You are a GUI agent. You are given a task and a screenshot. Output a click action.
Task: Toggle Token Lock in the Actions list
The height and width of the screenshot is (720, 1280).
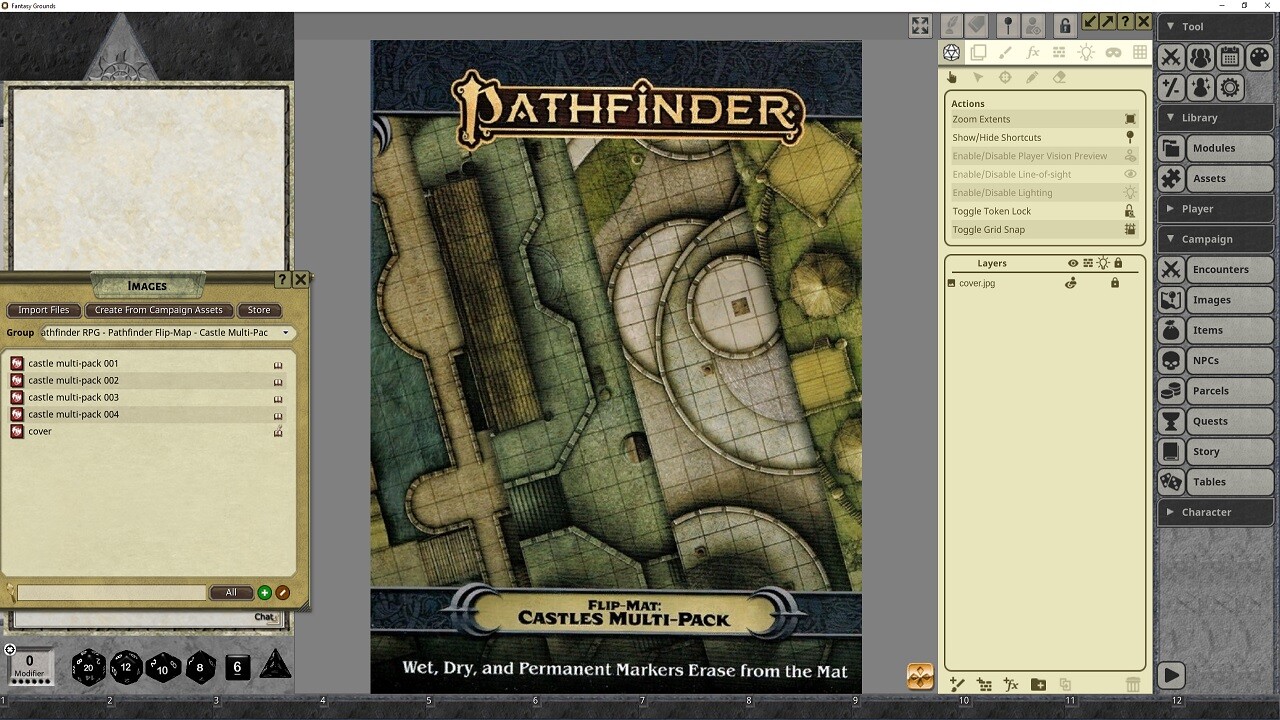1031,211
